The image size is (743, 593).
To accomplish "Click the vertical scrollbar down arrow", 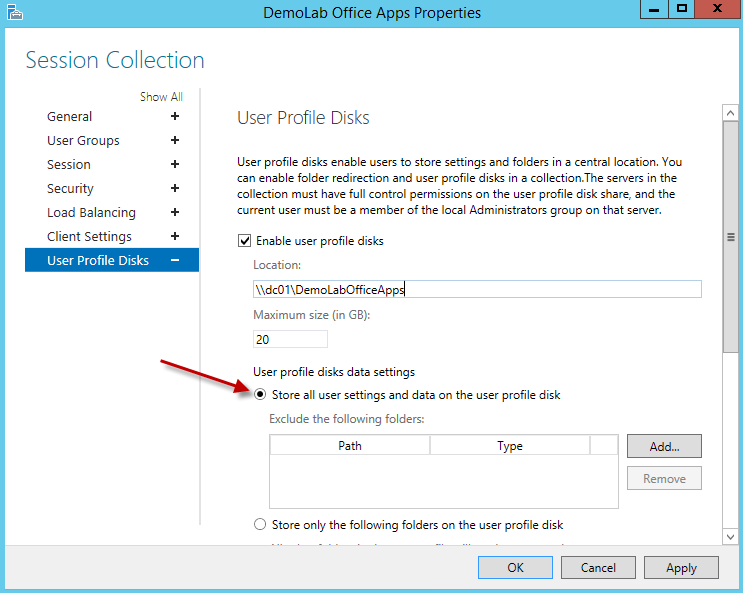I will click(731, 538).
